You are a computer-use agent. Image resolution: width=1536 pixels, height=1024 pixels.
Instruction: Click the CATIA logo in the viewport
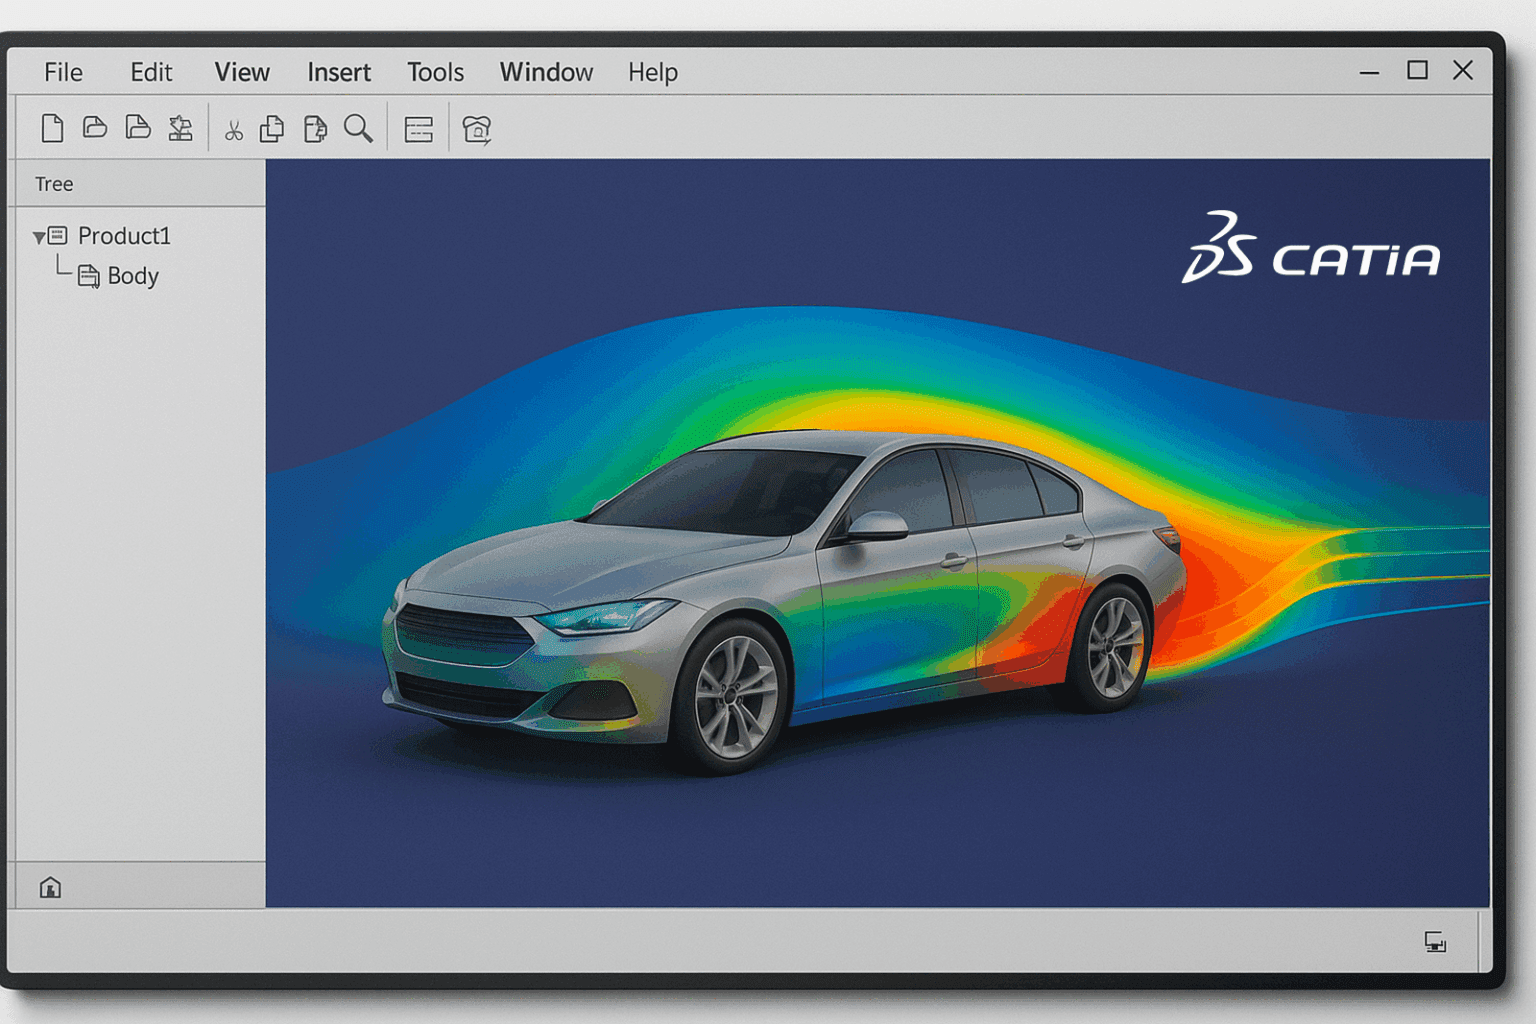click(1310, 257)
